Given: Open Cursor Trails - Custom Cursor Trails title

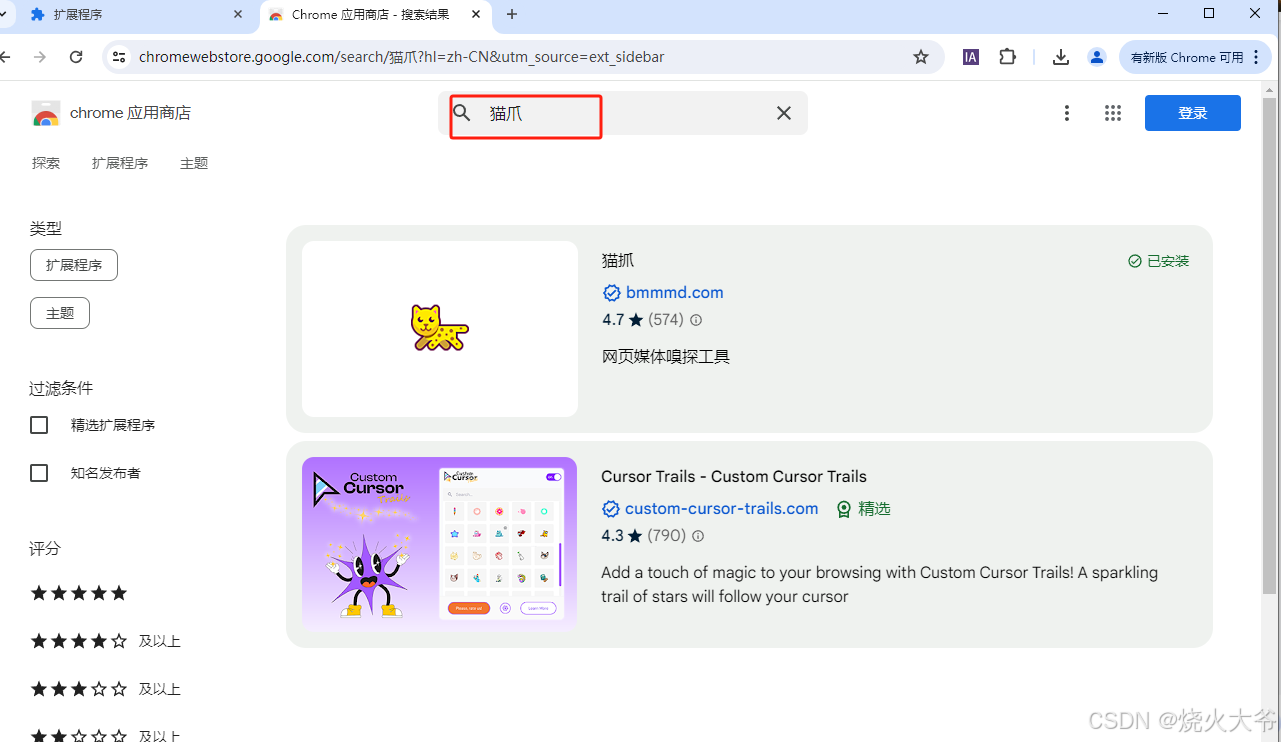Looking at the screenshot, I should click(x=734, y=477).
